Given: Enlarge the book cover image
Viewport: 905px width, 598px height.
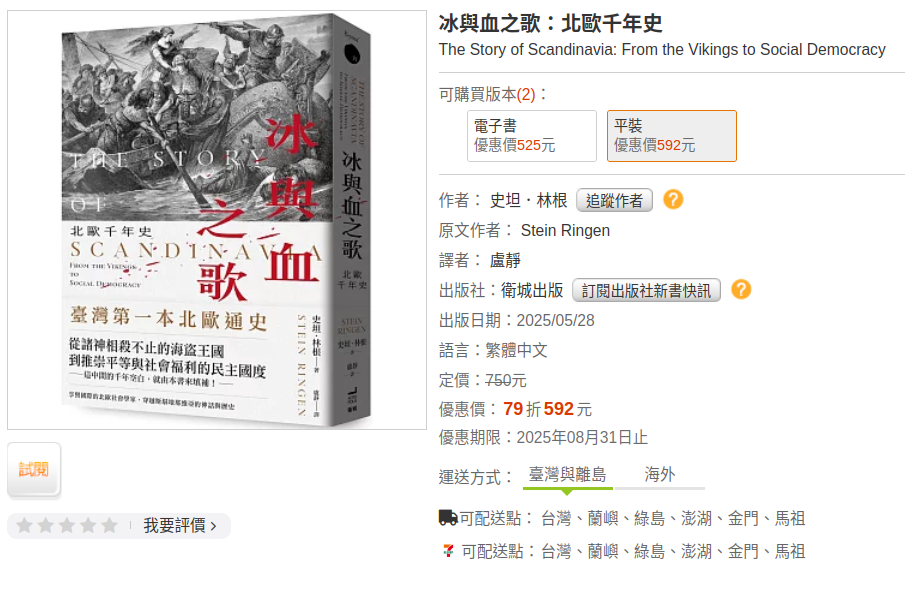Looking at the screenshot, I should tap(217, 220).
